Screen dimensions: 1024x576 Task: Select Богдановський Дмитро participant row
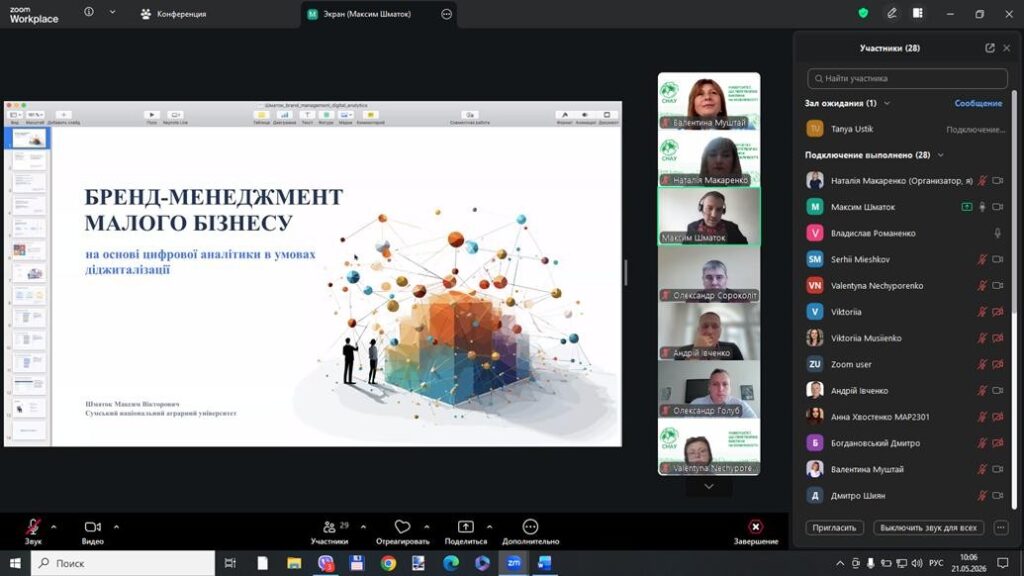[x=905, y=443]
